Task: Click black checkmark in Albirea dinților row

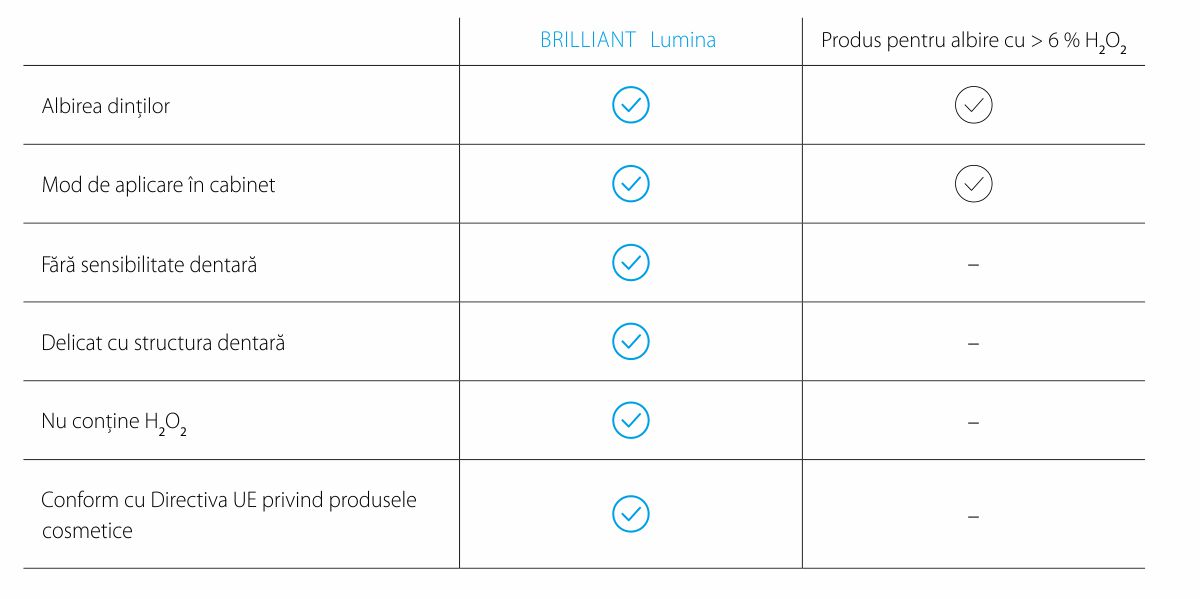Action: click(x=973, y=105)
